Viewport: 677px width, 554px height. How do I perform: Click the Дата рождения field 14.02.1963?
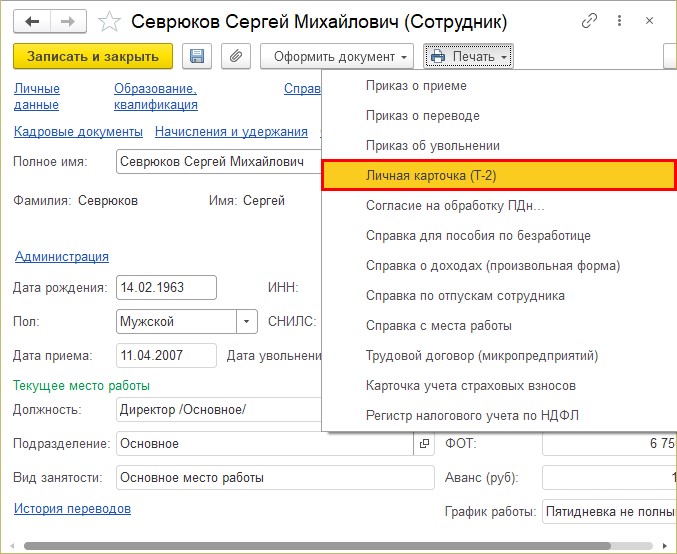[166, 288]
